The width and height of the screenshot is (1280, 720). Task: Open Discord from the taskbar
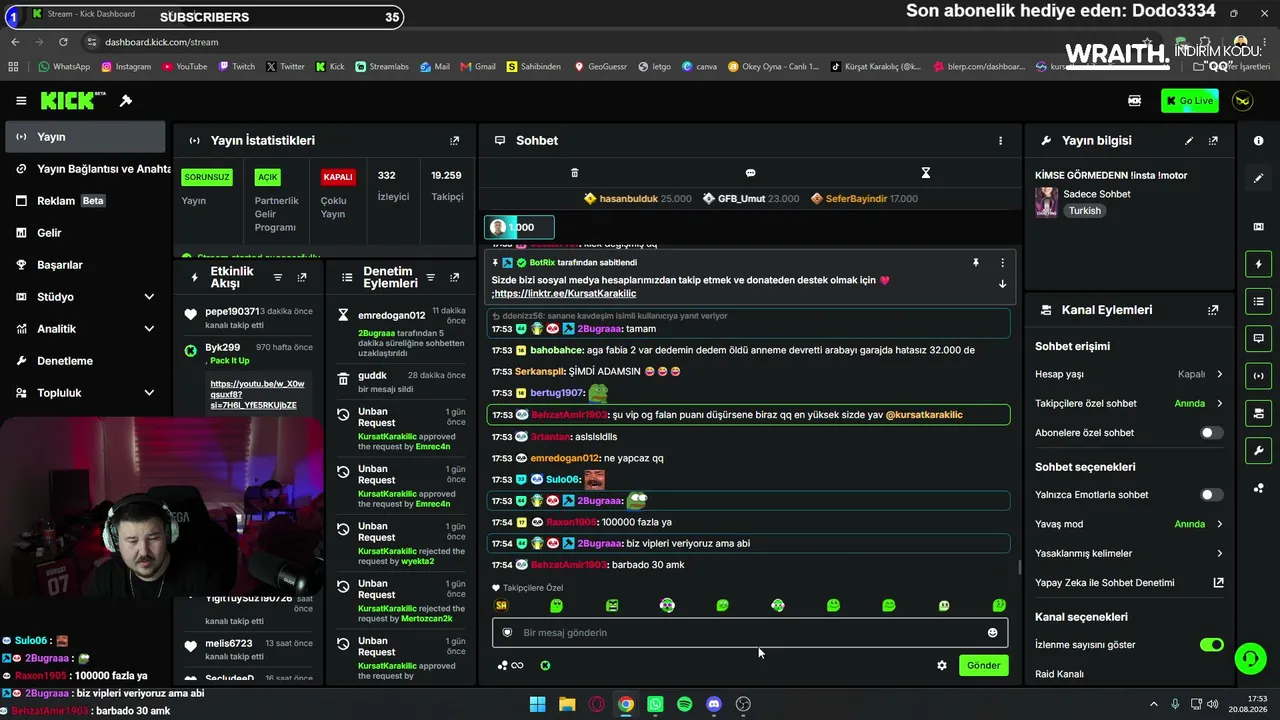tap(713, 704)
